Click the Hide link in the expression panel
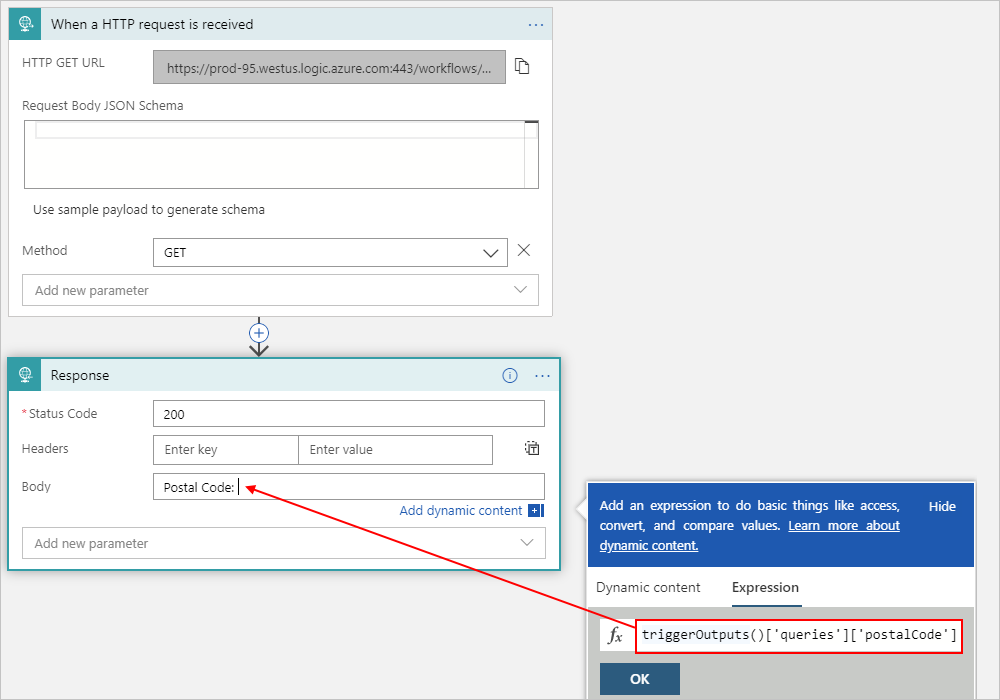1000x700 pixels. click(941, 506)
